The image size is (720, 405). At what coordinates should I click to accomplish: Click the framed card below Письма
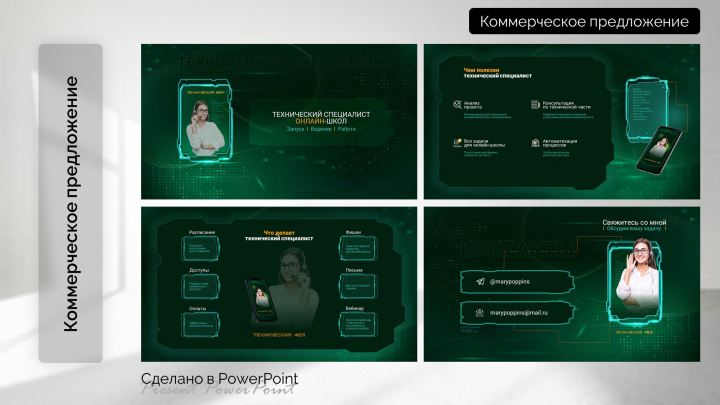[358, 287]
